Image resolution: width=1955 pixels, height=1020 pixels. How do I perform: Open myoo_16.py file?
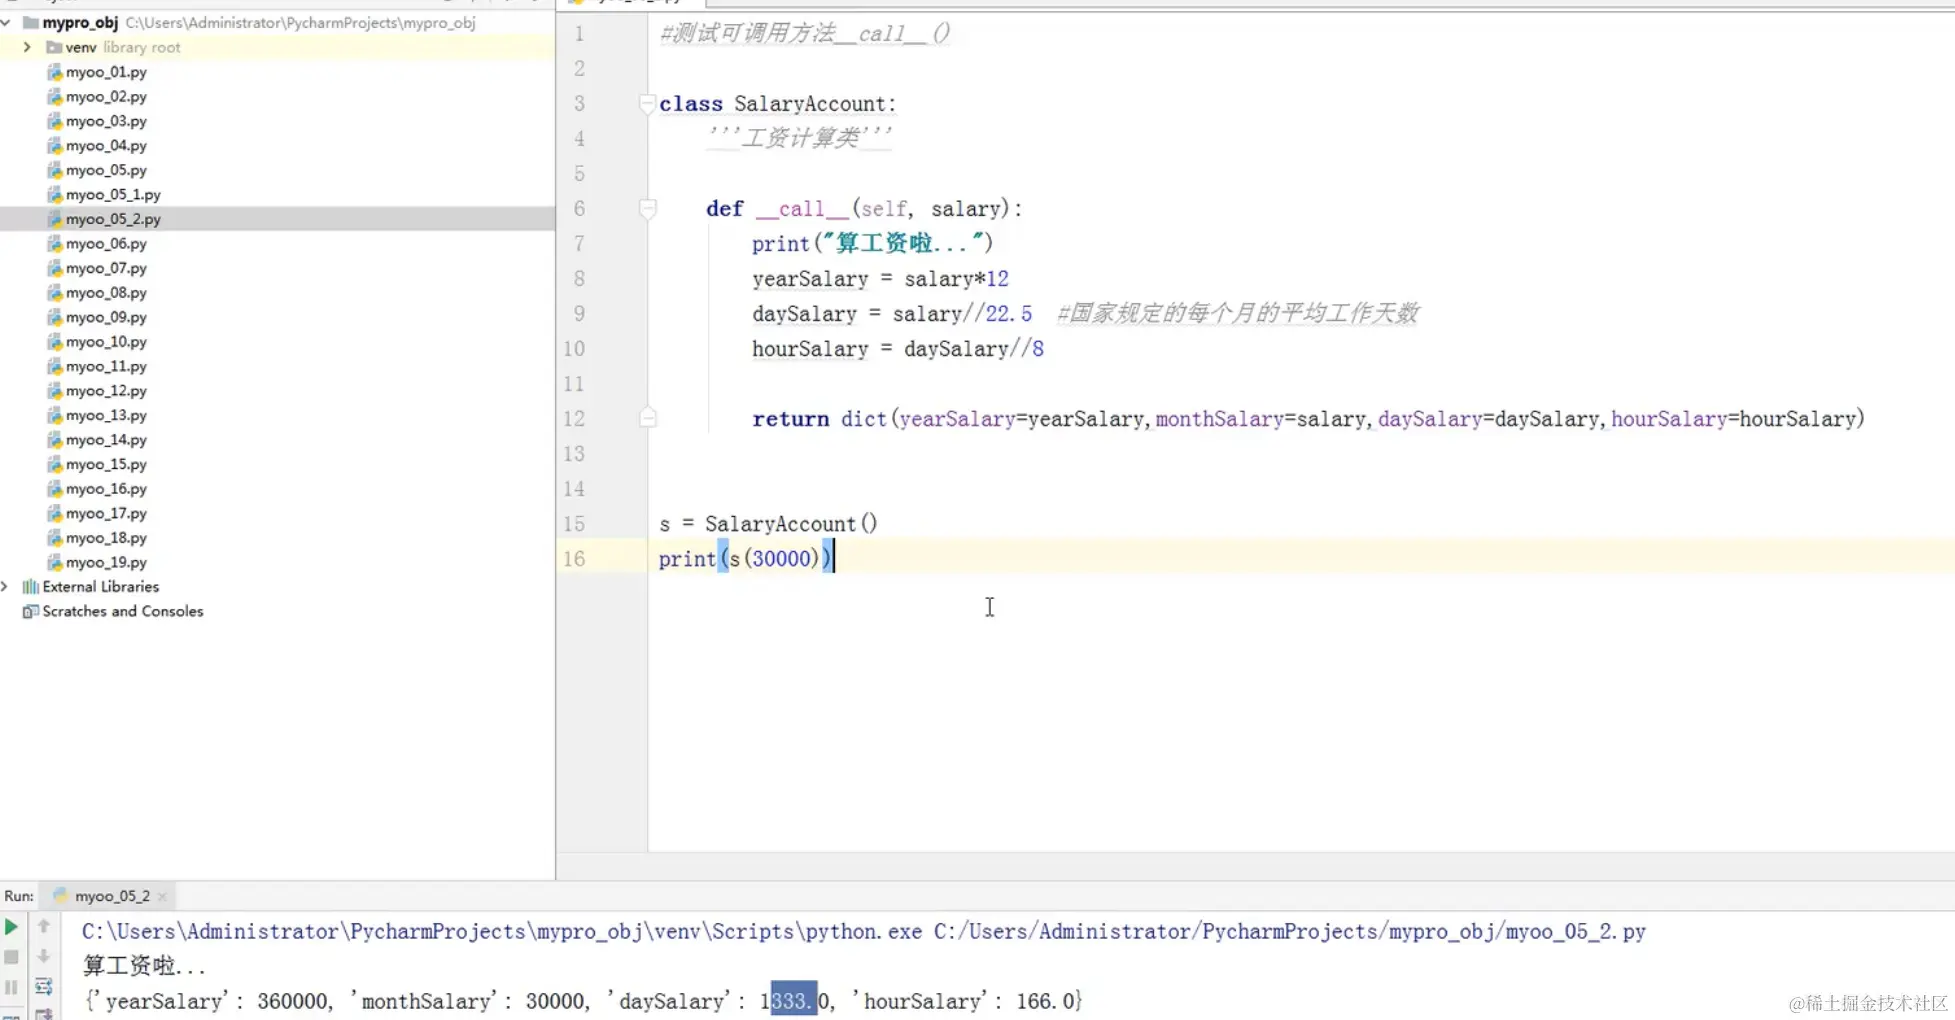click(106, 489)
